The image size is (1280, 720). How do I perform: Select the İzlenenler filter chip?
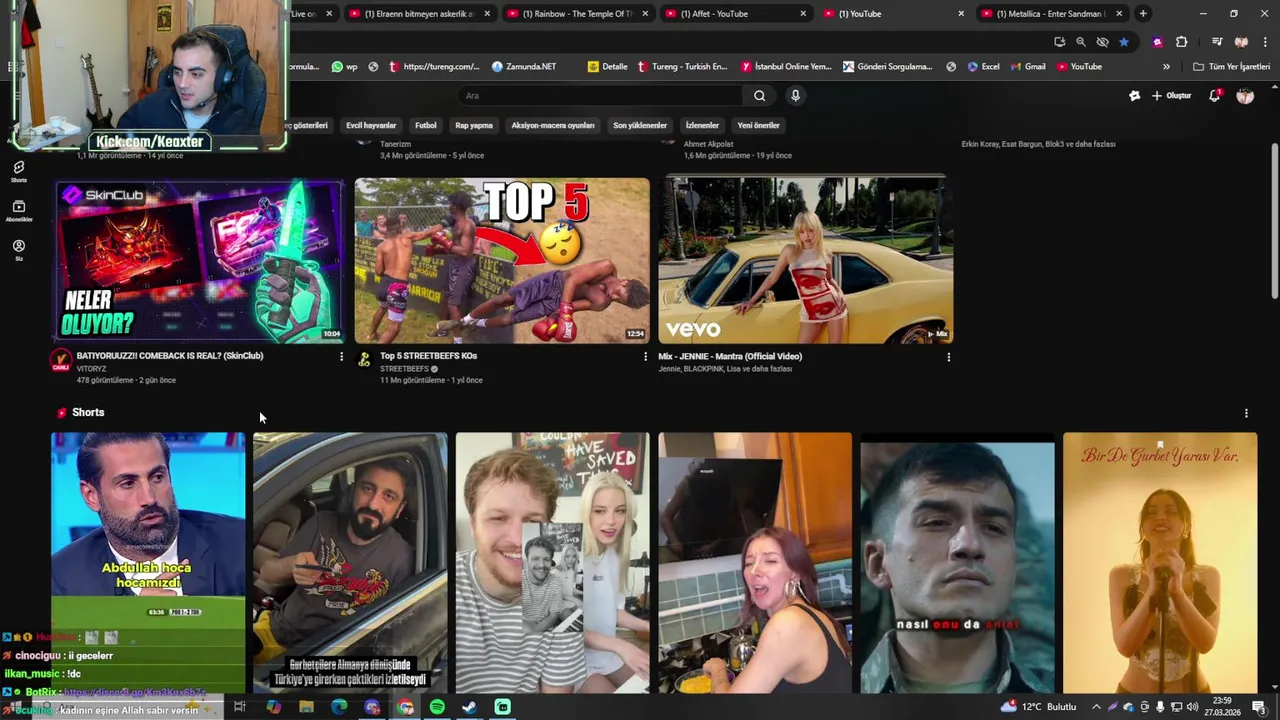(702, 126)
